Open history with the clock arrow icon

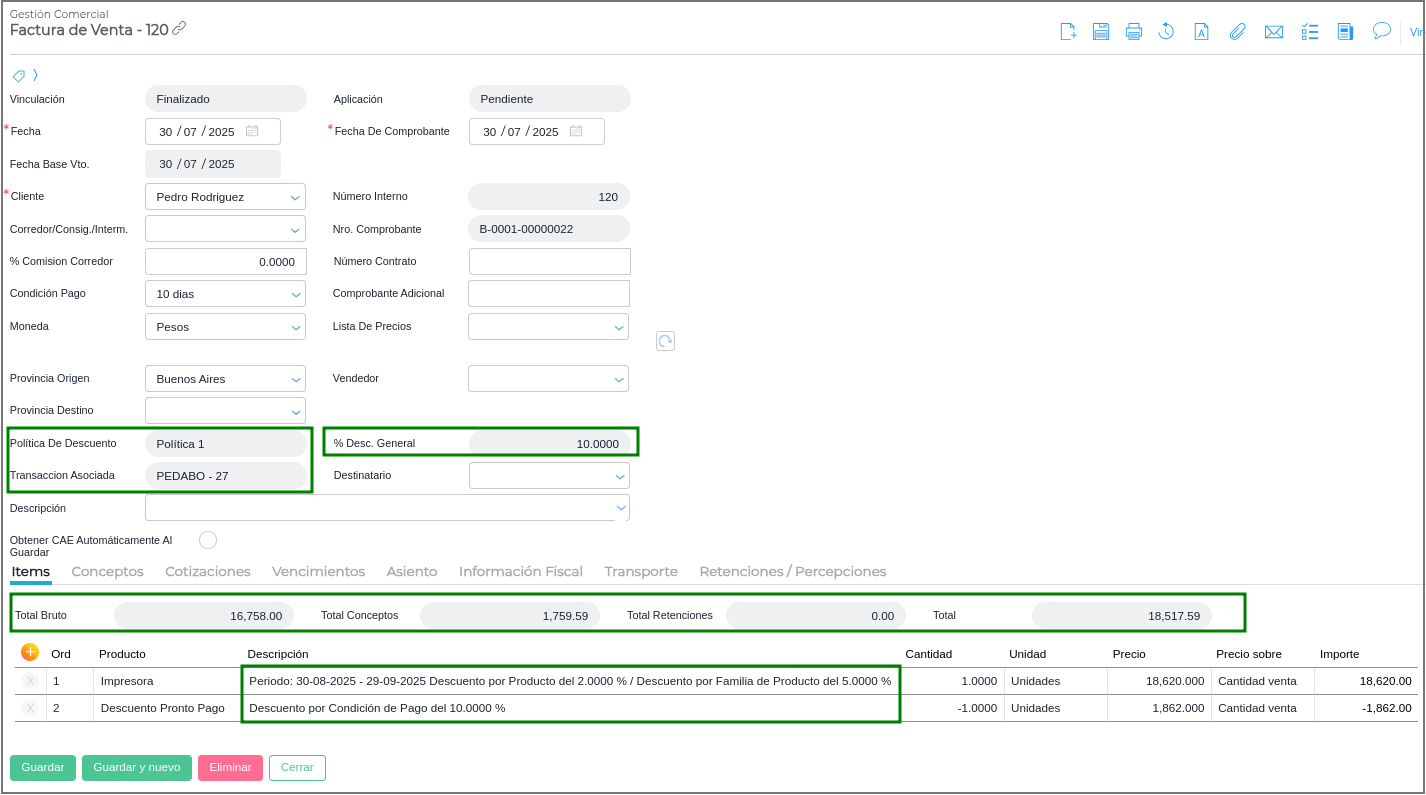click(1166, 32)
